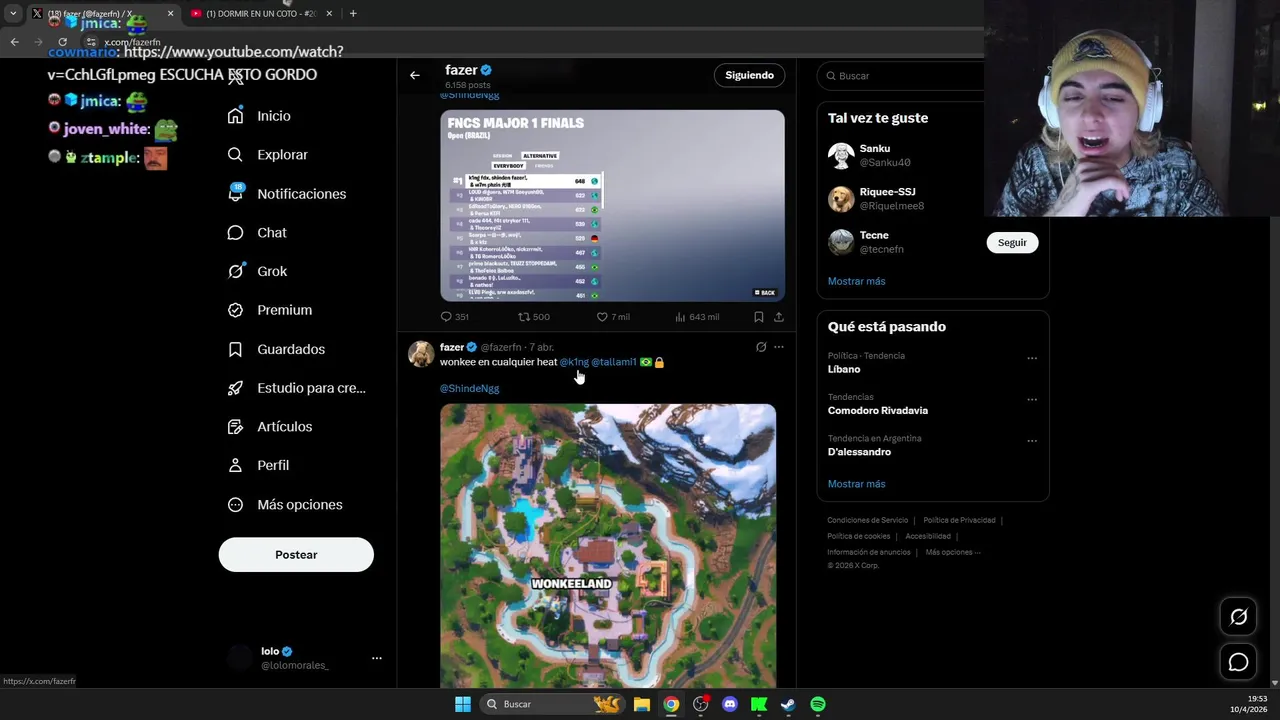Click the Artículos icon
Image resolution: width=1280 pixels, height=720 pixels.
pyautogui.click(x=235, y=427)
